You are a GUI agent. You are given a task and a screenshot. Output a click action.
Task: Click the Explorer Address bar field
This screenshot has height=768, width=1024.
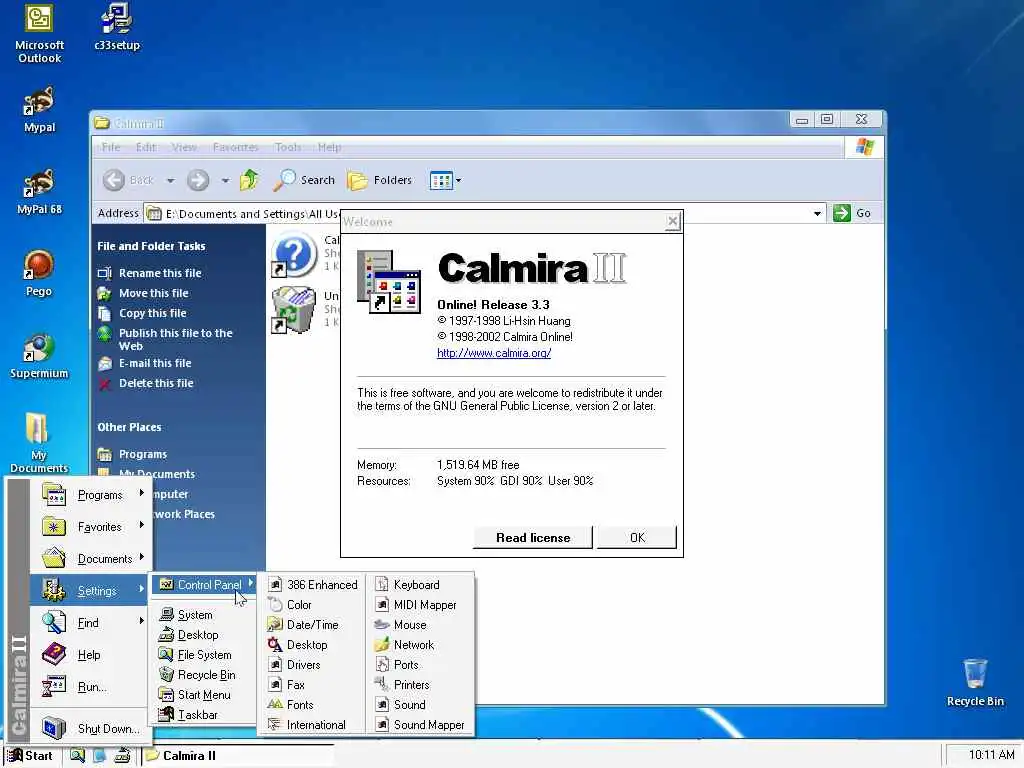click(x=483, y=214)
